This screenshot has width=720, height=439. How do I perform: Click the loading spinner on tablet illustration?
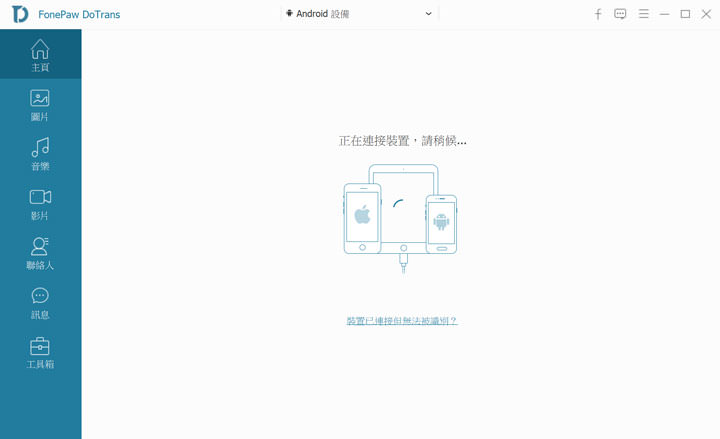tap(398, 203)
